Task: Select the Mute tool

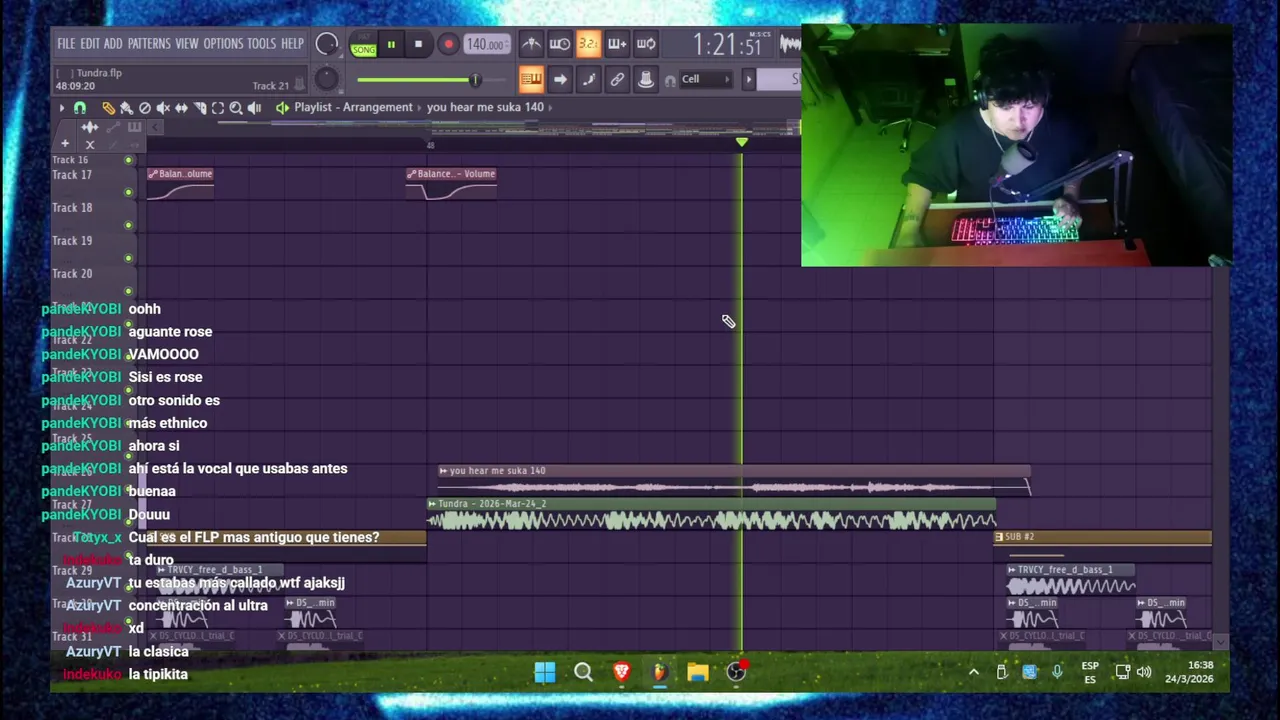Action: (163, 108)
